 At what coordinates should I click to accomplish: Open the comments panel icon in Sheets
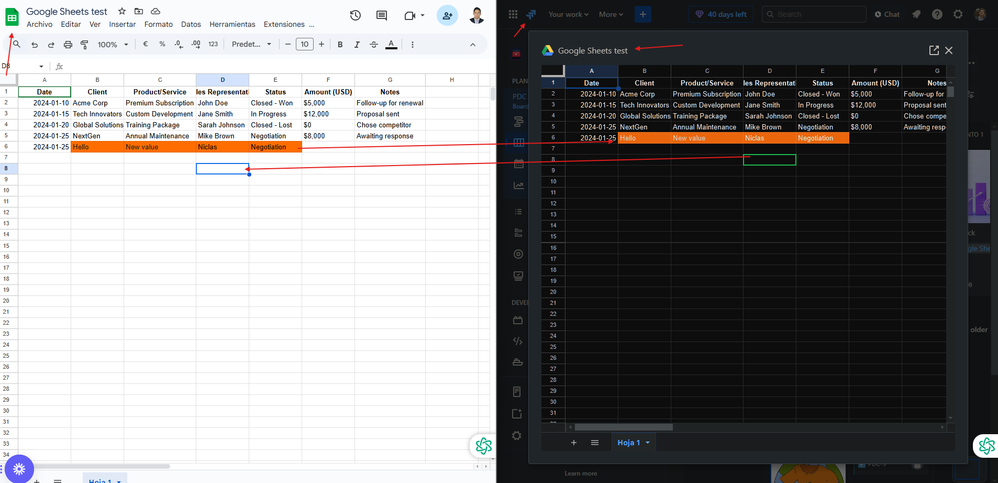click(382, 15)
